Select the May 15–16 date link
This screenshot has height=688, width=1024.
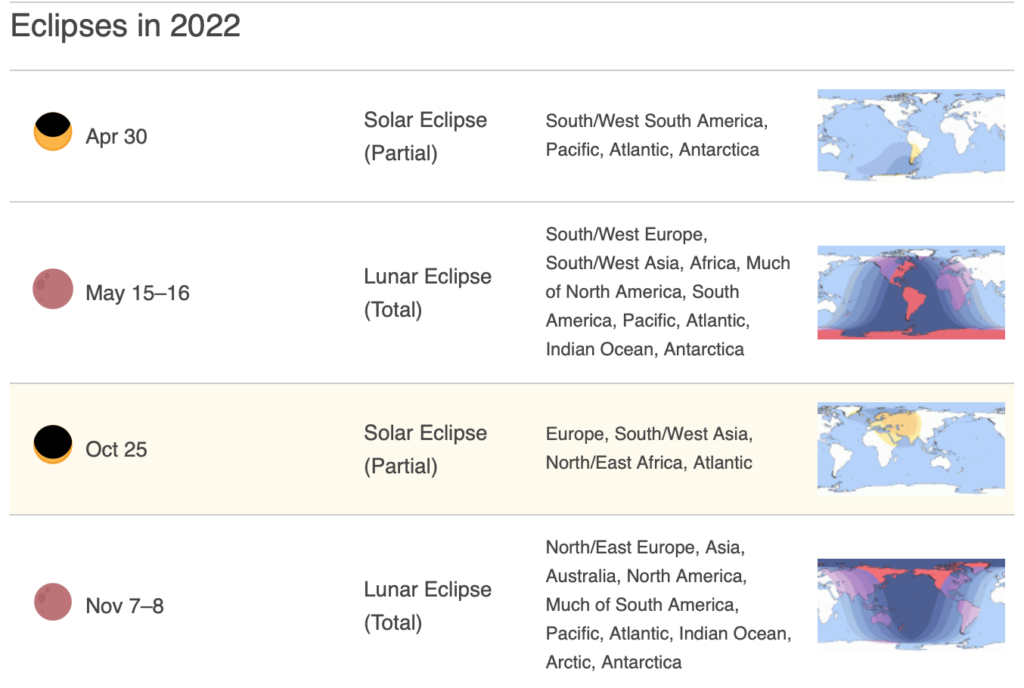137,293
